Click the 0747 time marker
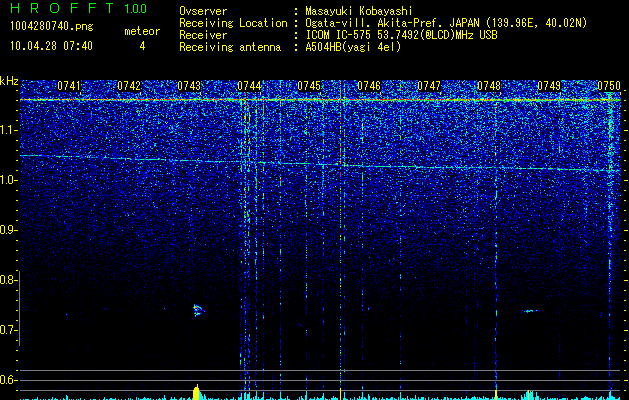 [429, 86]
